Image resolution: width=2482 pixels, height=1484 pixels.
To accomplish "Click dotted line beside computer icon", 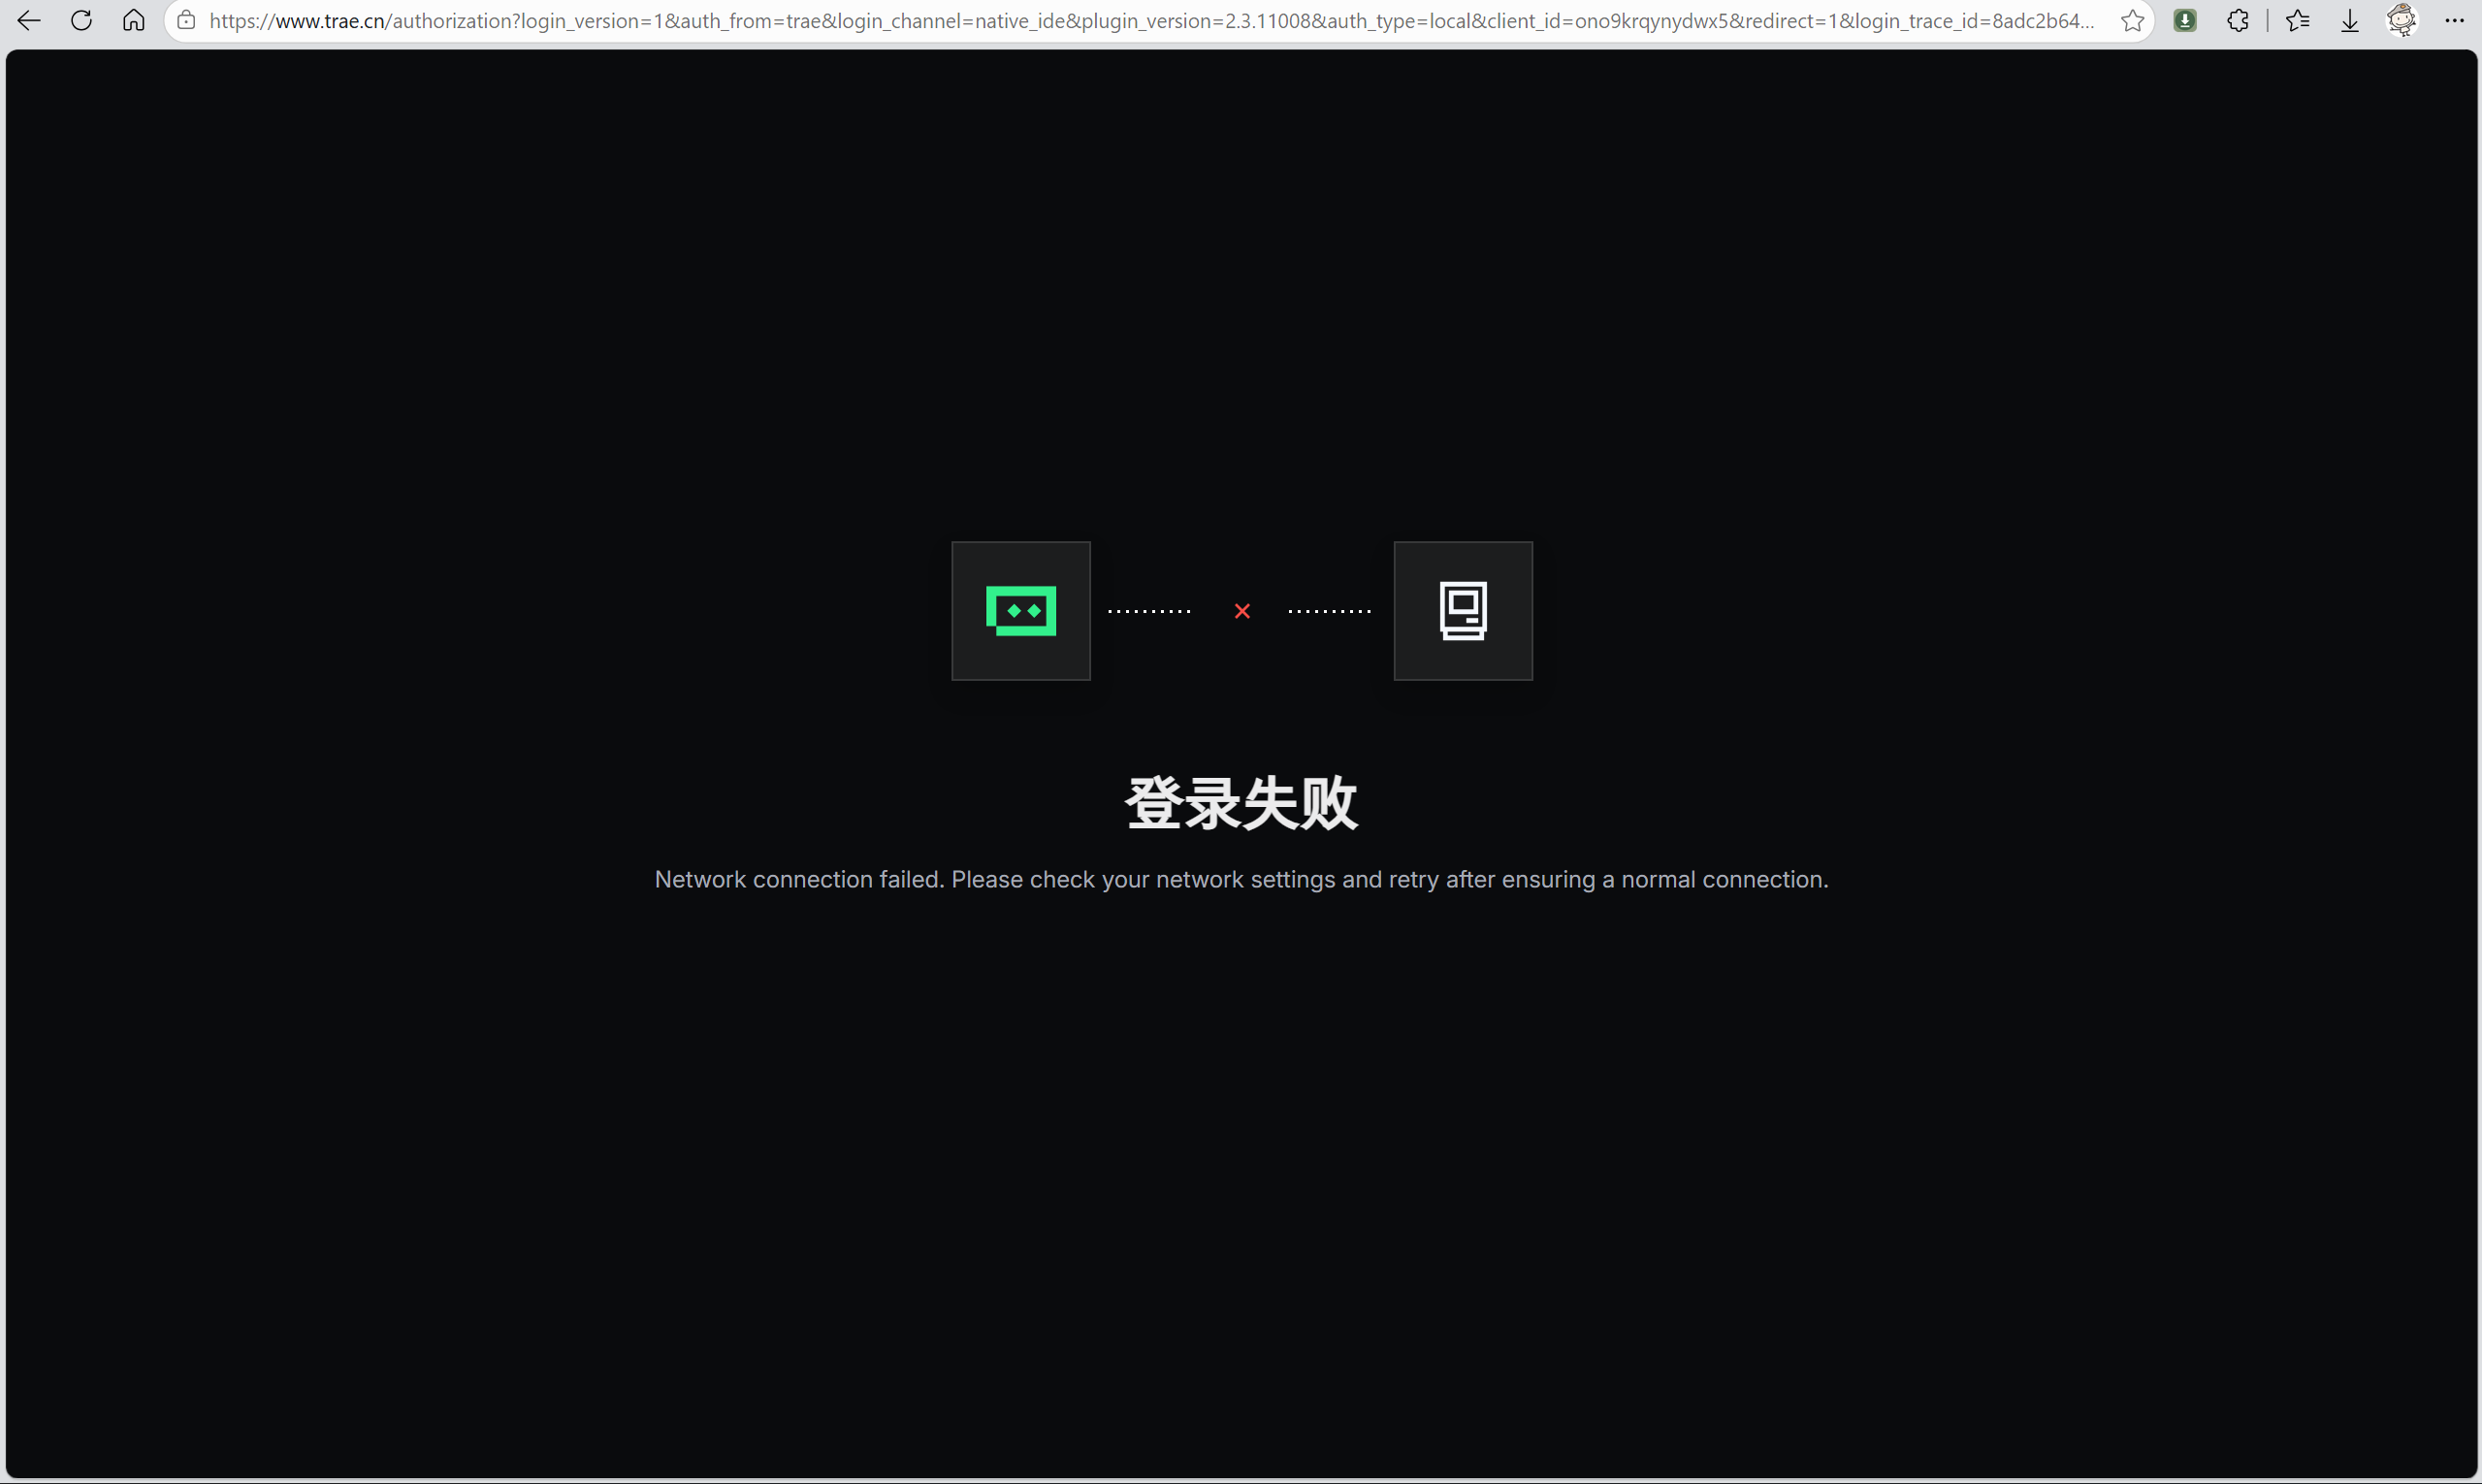I will 1329,611.
